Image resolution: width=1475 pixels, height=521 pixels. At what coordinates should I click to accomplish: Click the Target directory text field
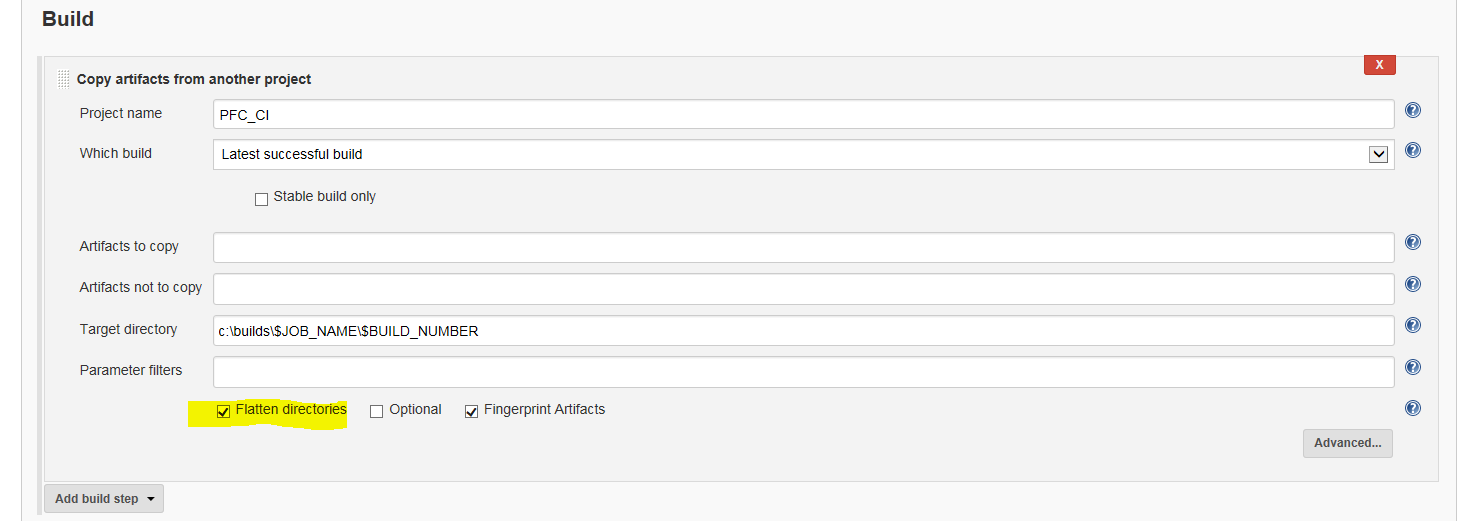pyautogui.click(x=803, y=330)
